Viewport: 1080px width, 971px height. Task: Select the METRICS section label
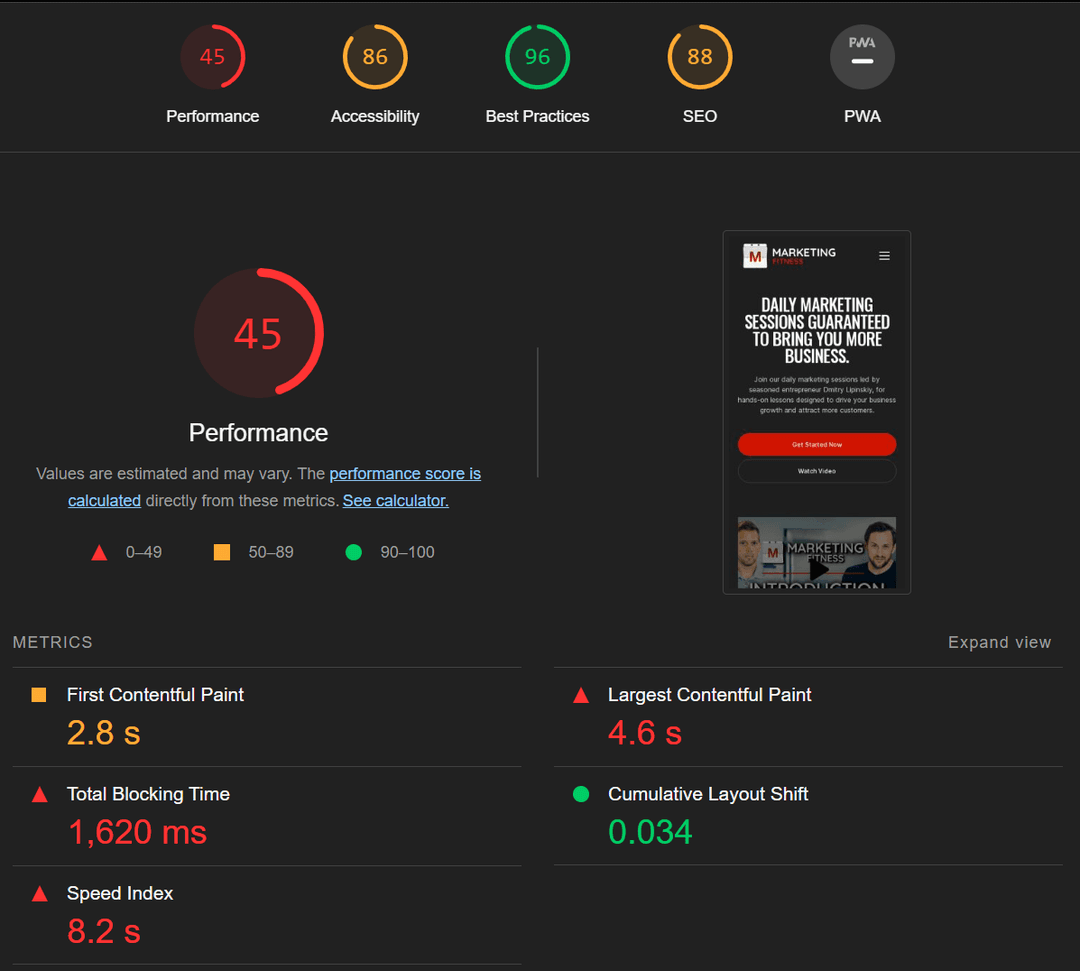[52, 642]
